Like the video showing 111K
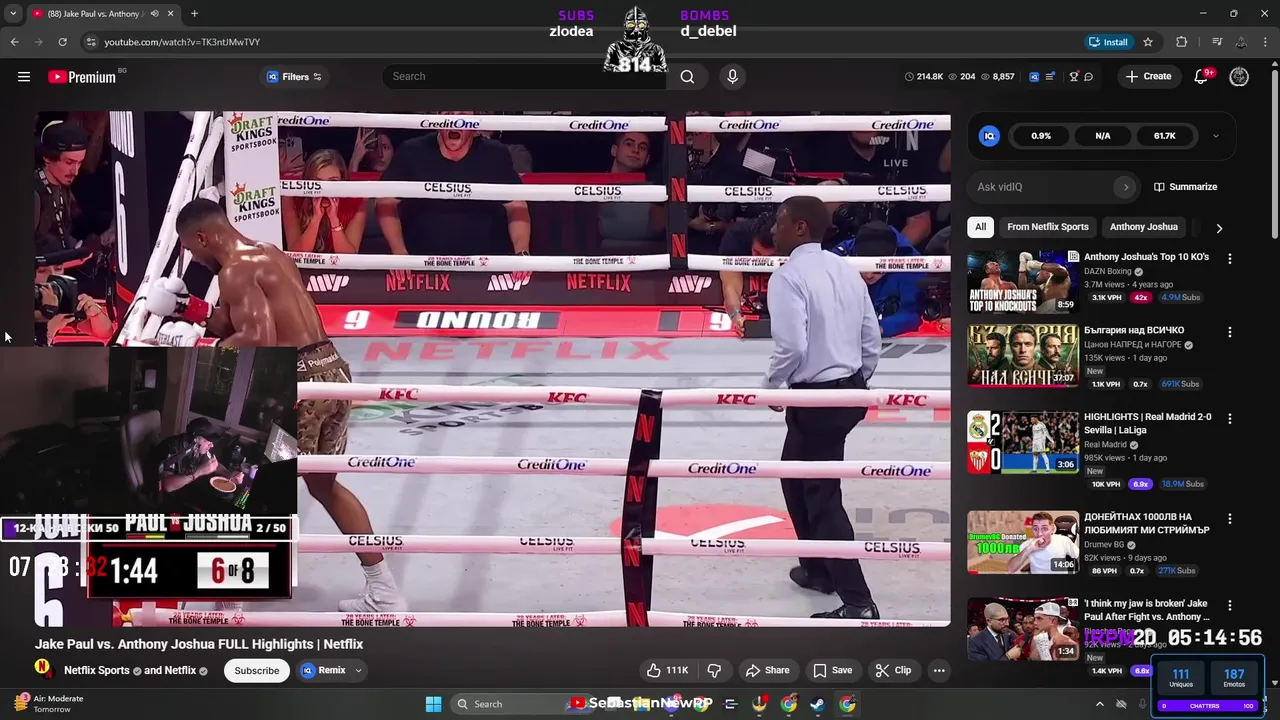Screen dimensions: 1280x720 pyautogui.click(x=667, y=670)
